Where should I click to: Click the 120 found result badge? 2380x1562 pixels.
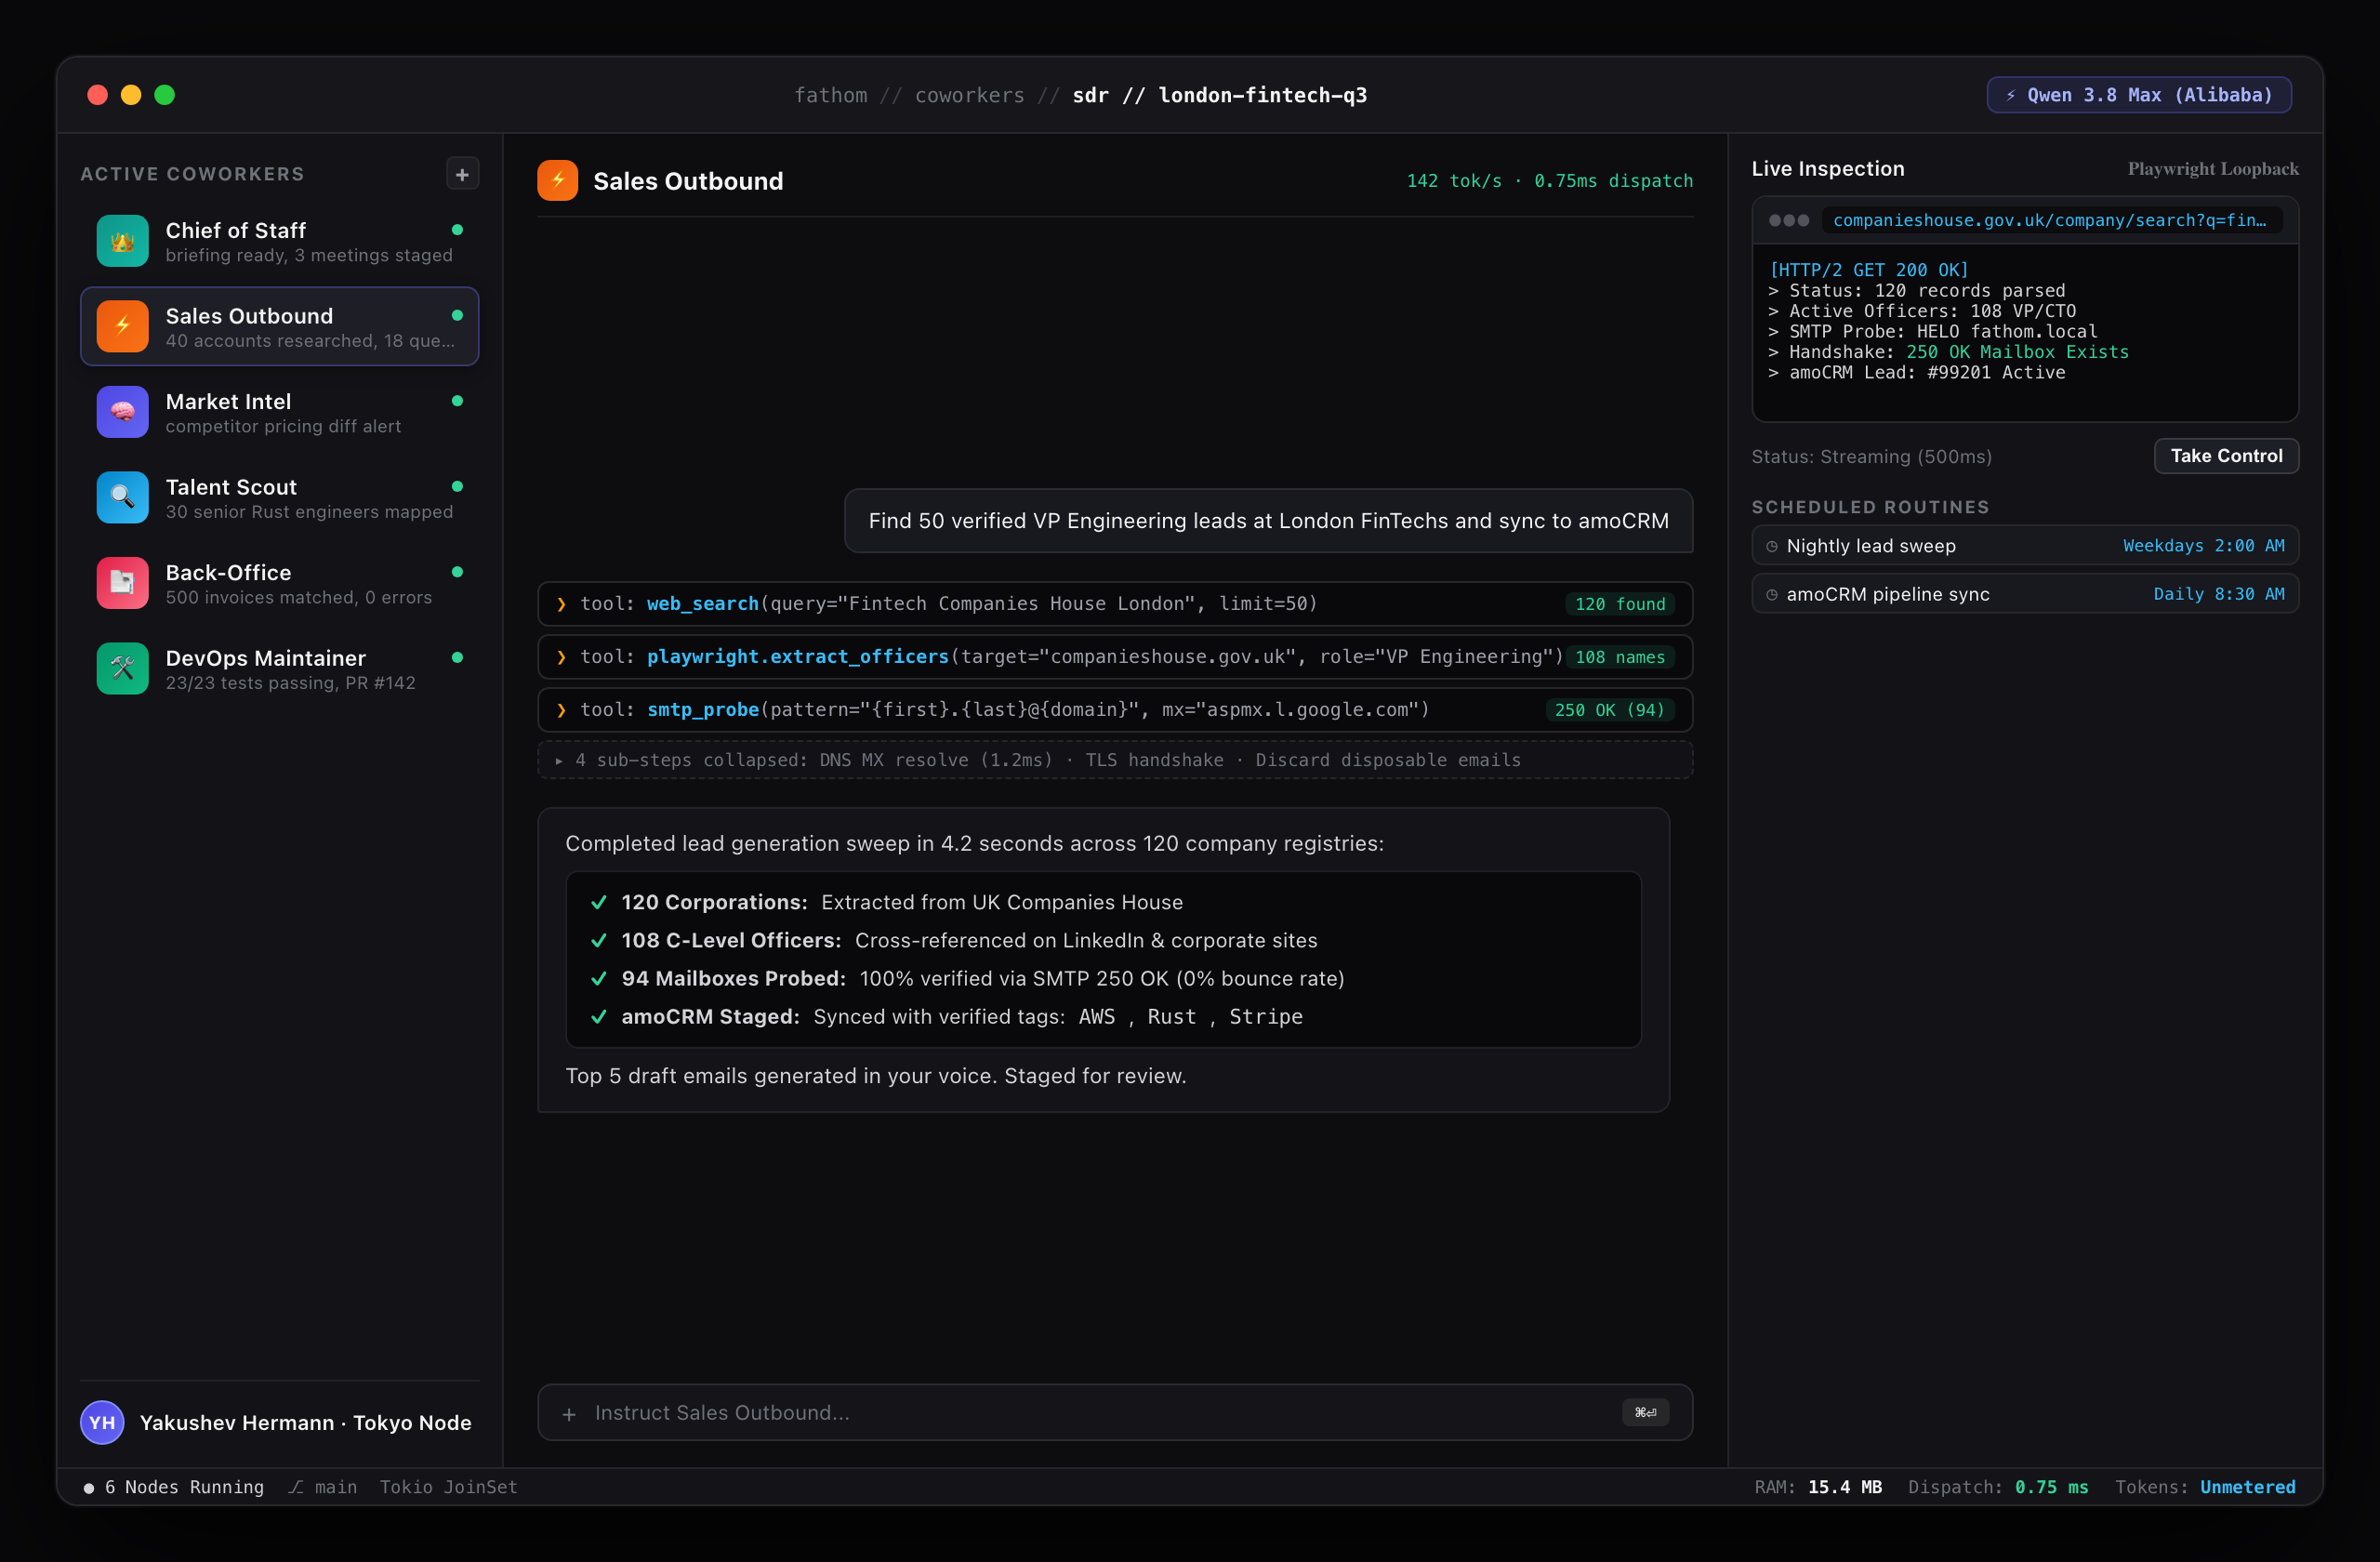coord(1620,604)
